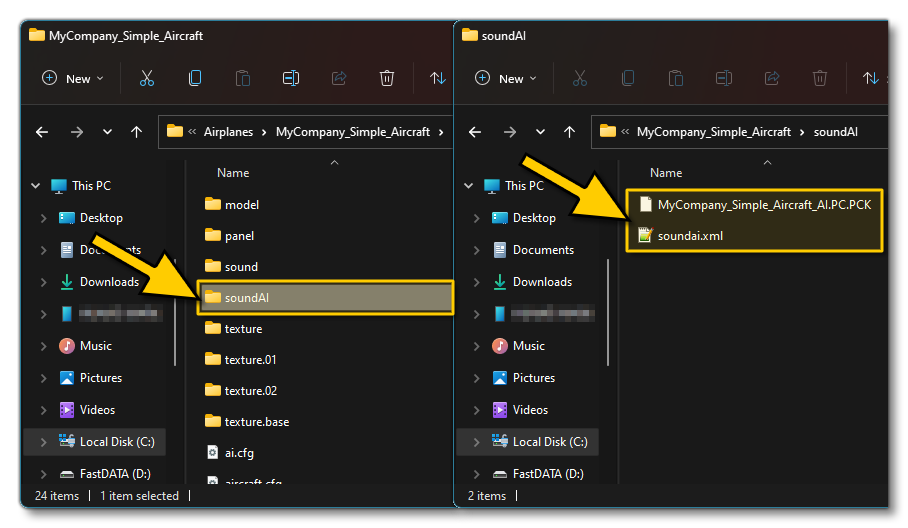Sort by Name column header in left window
908x528 pixels.
coord(233,173)
